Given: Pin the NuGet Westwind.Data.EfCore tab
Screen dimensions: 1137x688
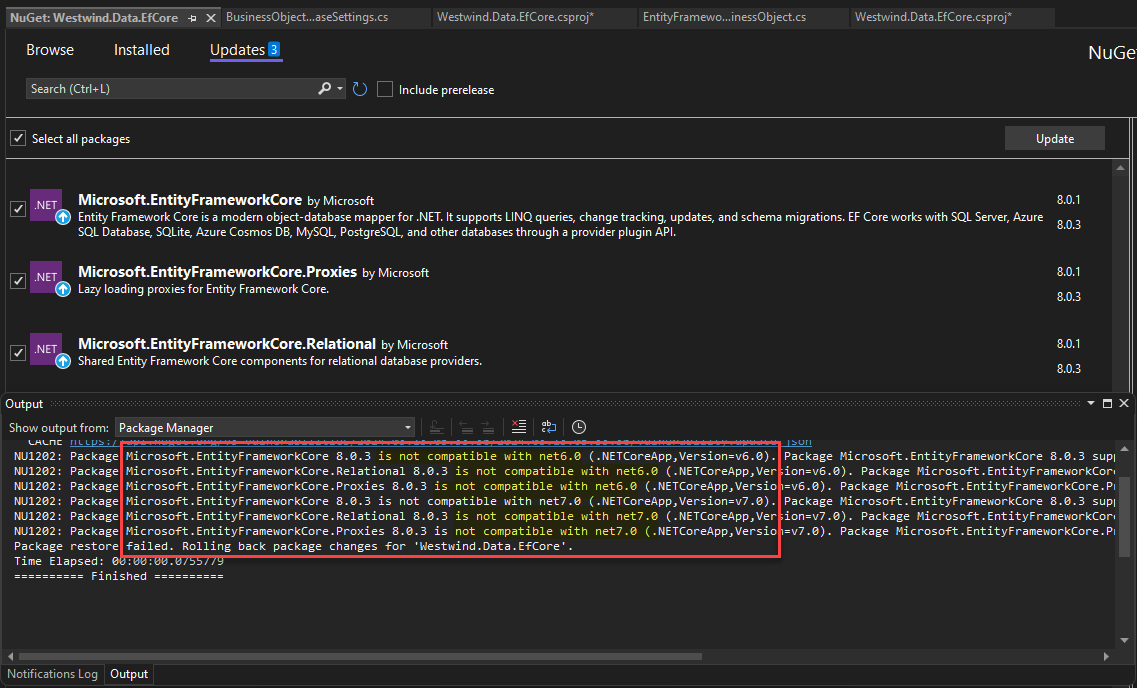Looking at the screenshot, I should (x=192, y=18).
